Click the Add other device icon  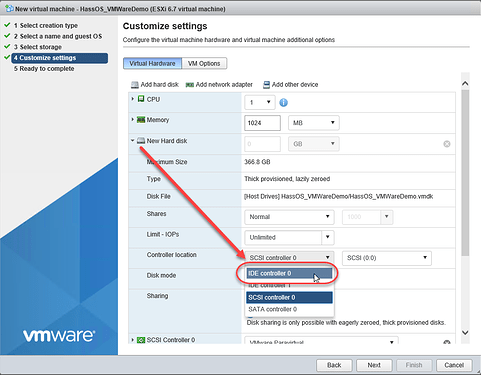point(266,85)
